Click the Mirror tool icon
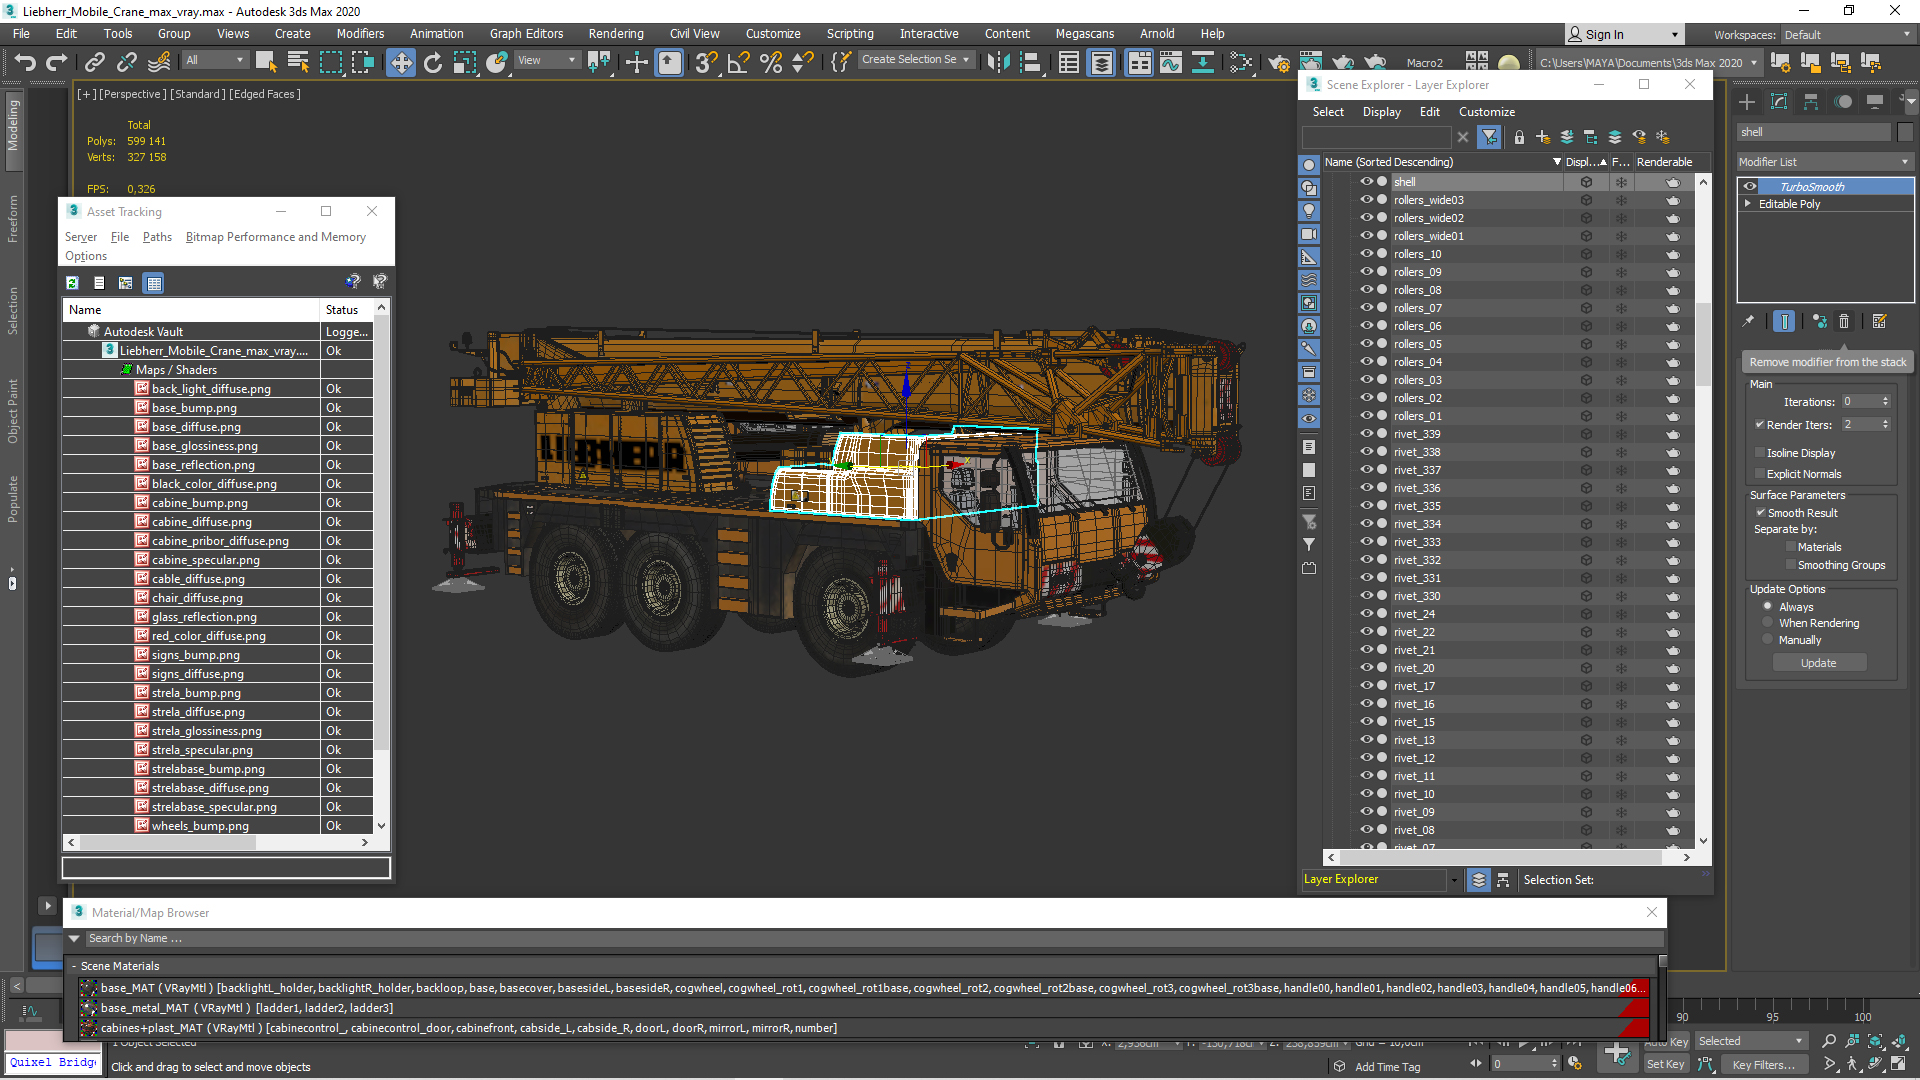Screen dimensions: 1920x1080 click(x=997, y=63)
